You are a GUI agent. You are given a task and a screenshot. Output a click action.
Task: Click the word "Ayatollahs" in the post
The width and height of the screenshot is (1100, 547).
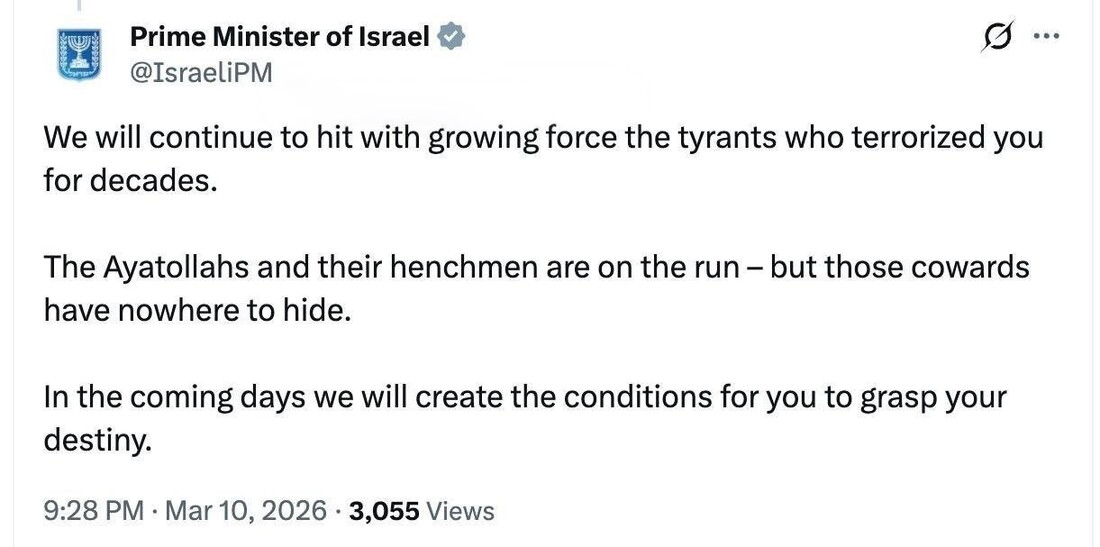pos(183,268)
